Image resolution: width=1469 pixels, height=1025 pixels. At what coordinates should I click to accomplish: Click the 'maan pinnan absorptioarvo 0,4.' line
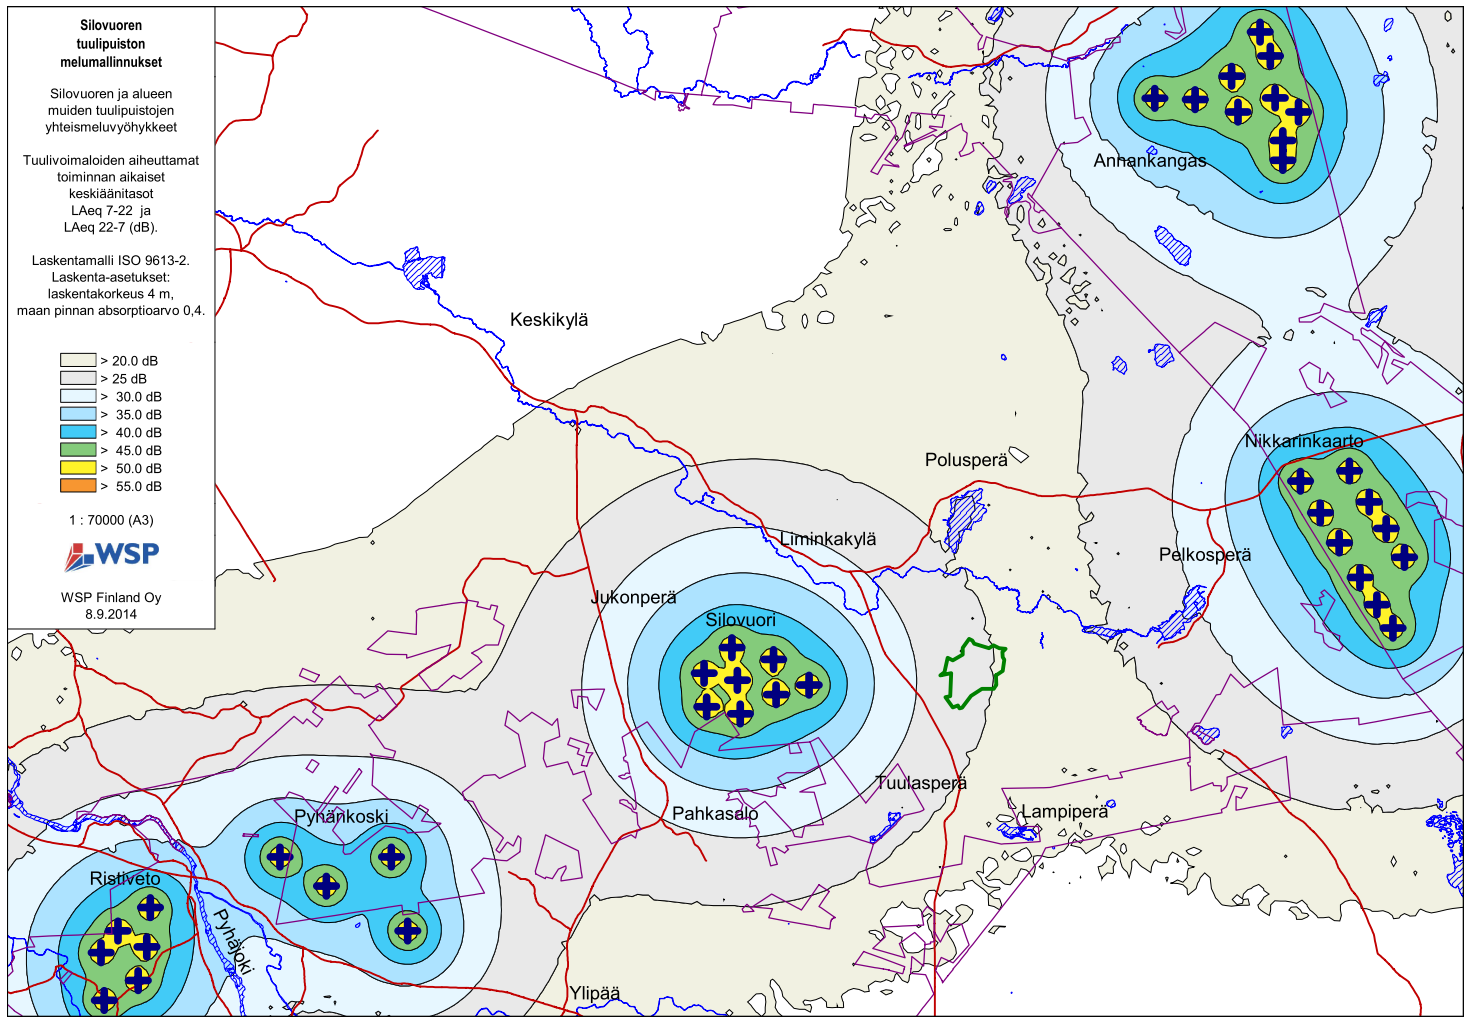point(111,310)
